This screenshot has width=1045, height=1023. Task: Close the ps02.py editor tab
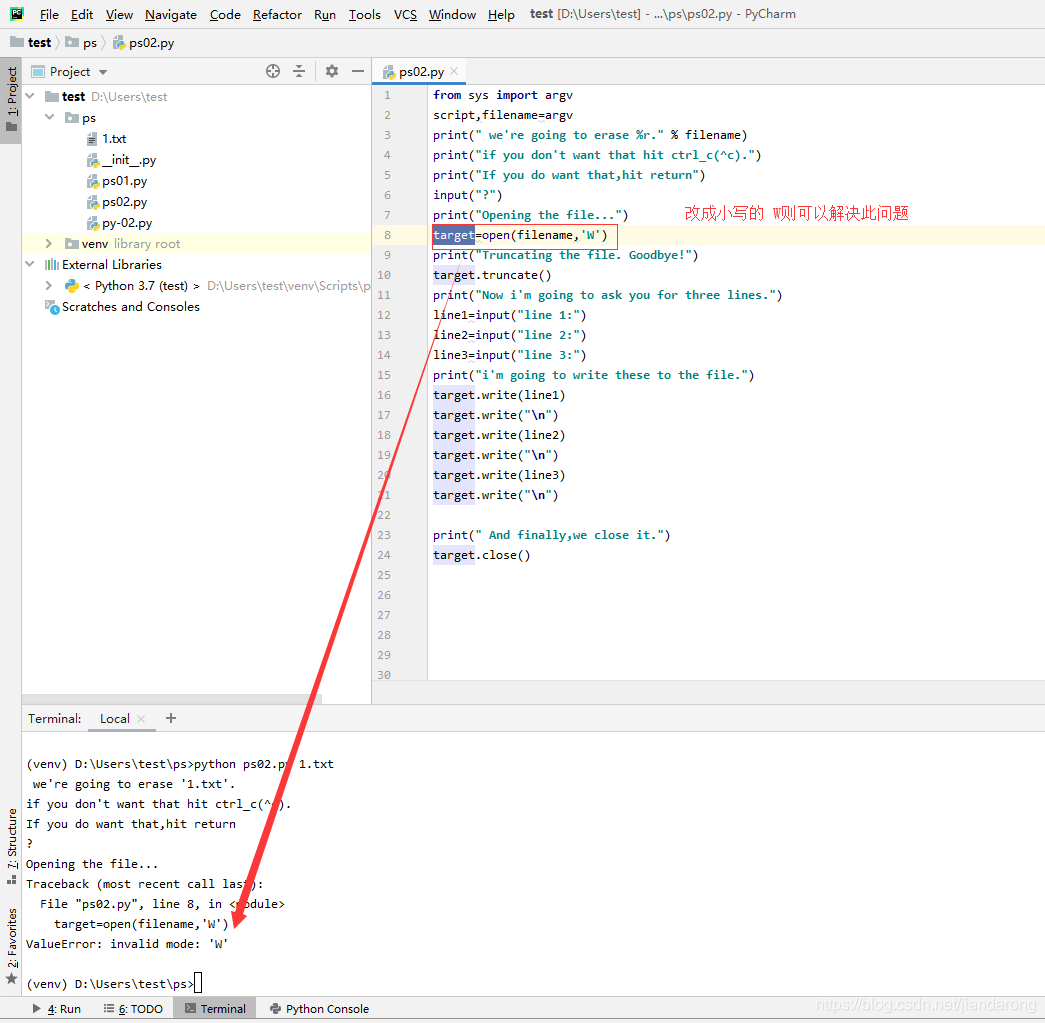click(x=455, y=71)
